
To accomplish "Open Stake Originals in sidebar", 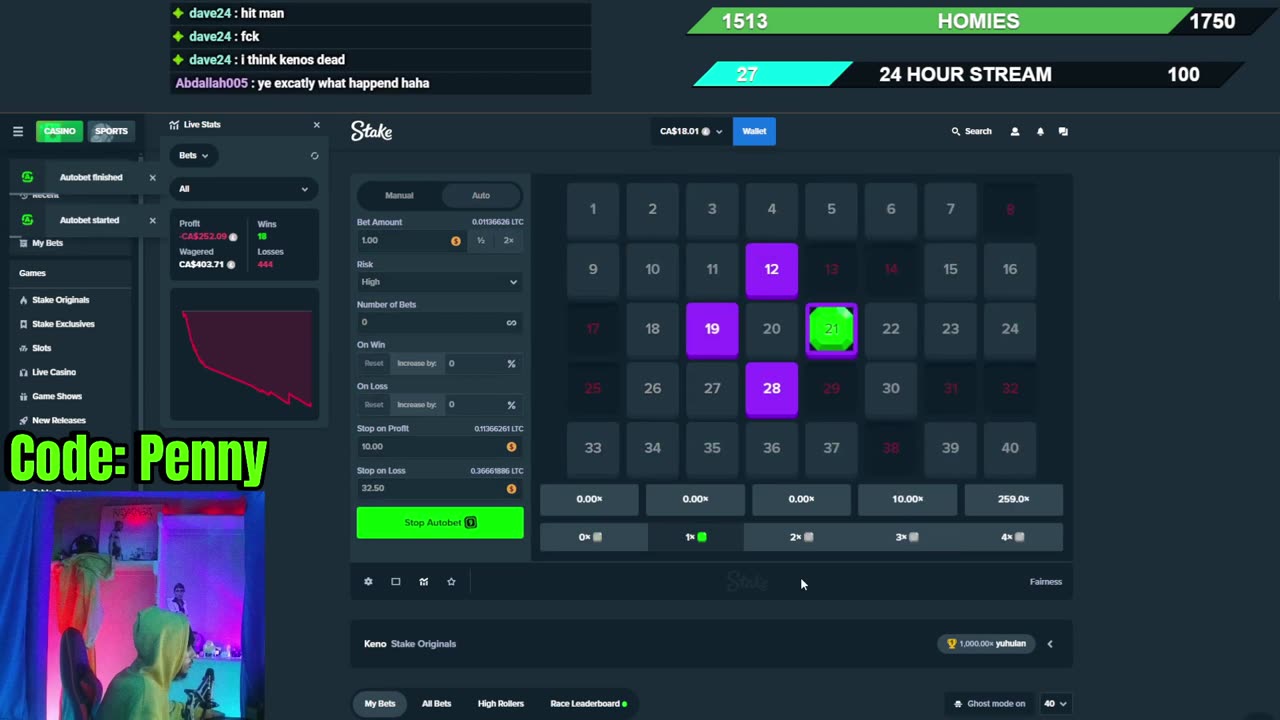I will pyautogui.click(x=61, y=300).
